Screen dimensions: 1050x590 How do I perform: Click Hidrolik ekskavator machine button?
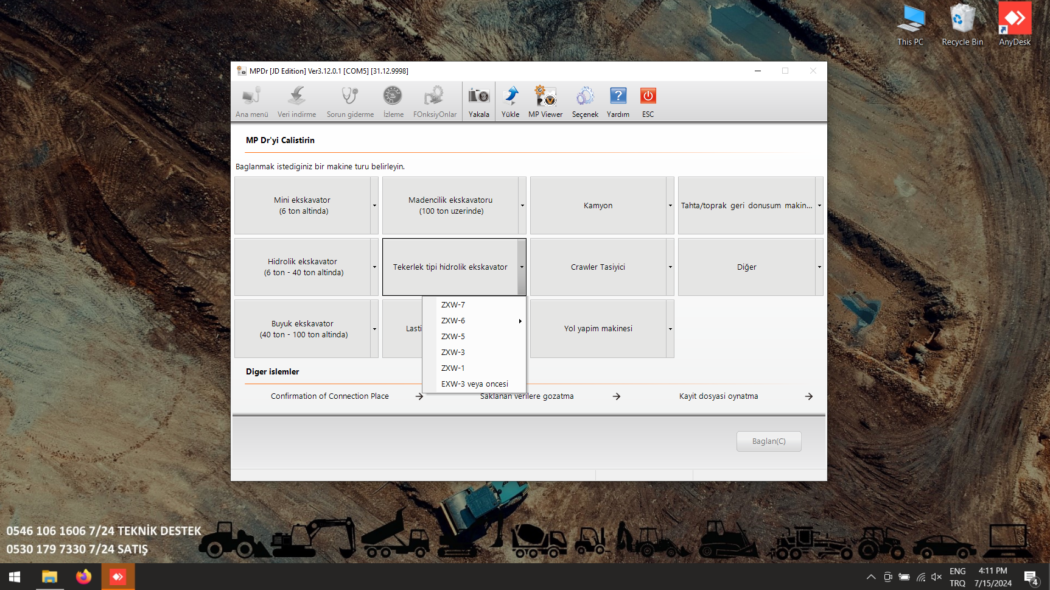pos(302,267)
